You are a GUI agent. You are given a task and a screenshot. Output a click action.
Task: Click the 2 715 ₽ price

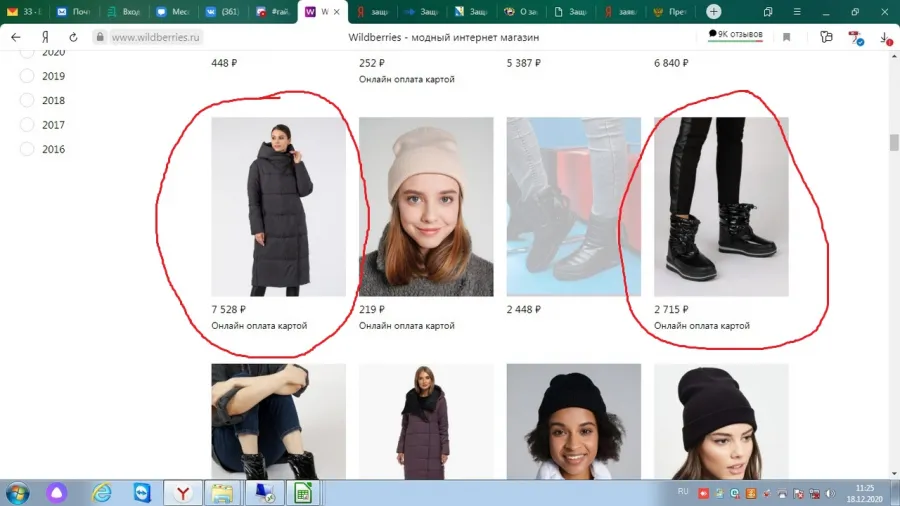tap(671, 309)
